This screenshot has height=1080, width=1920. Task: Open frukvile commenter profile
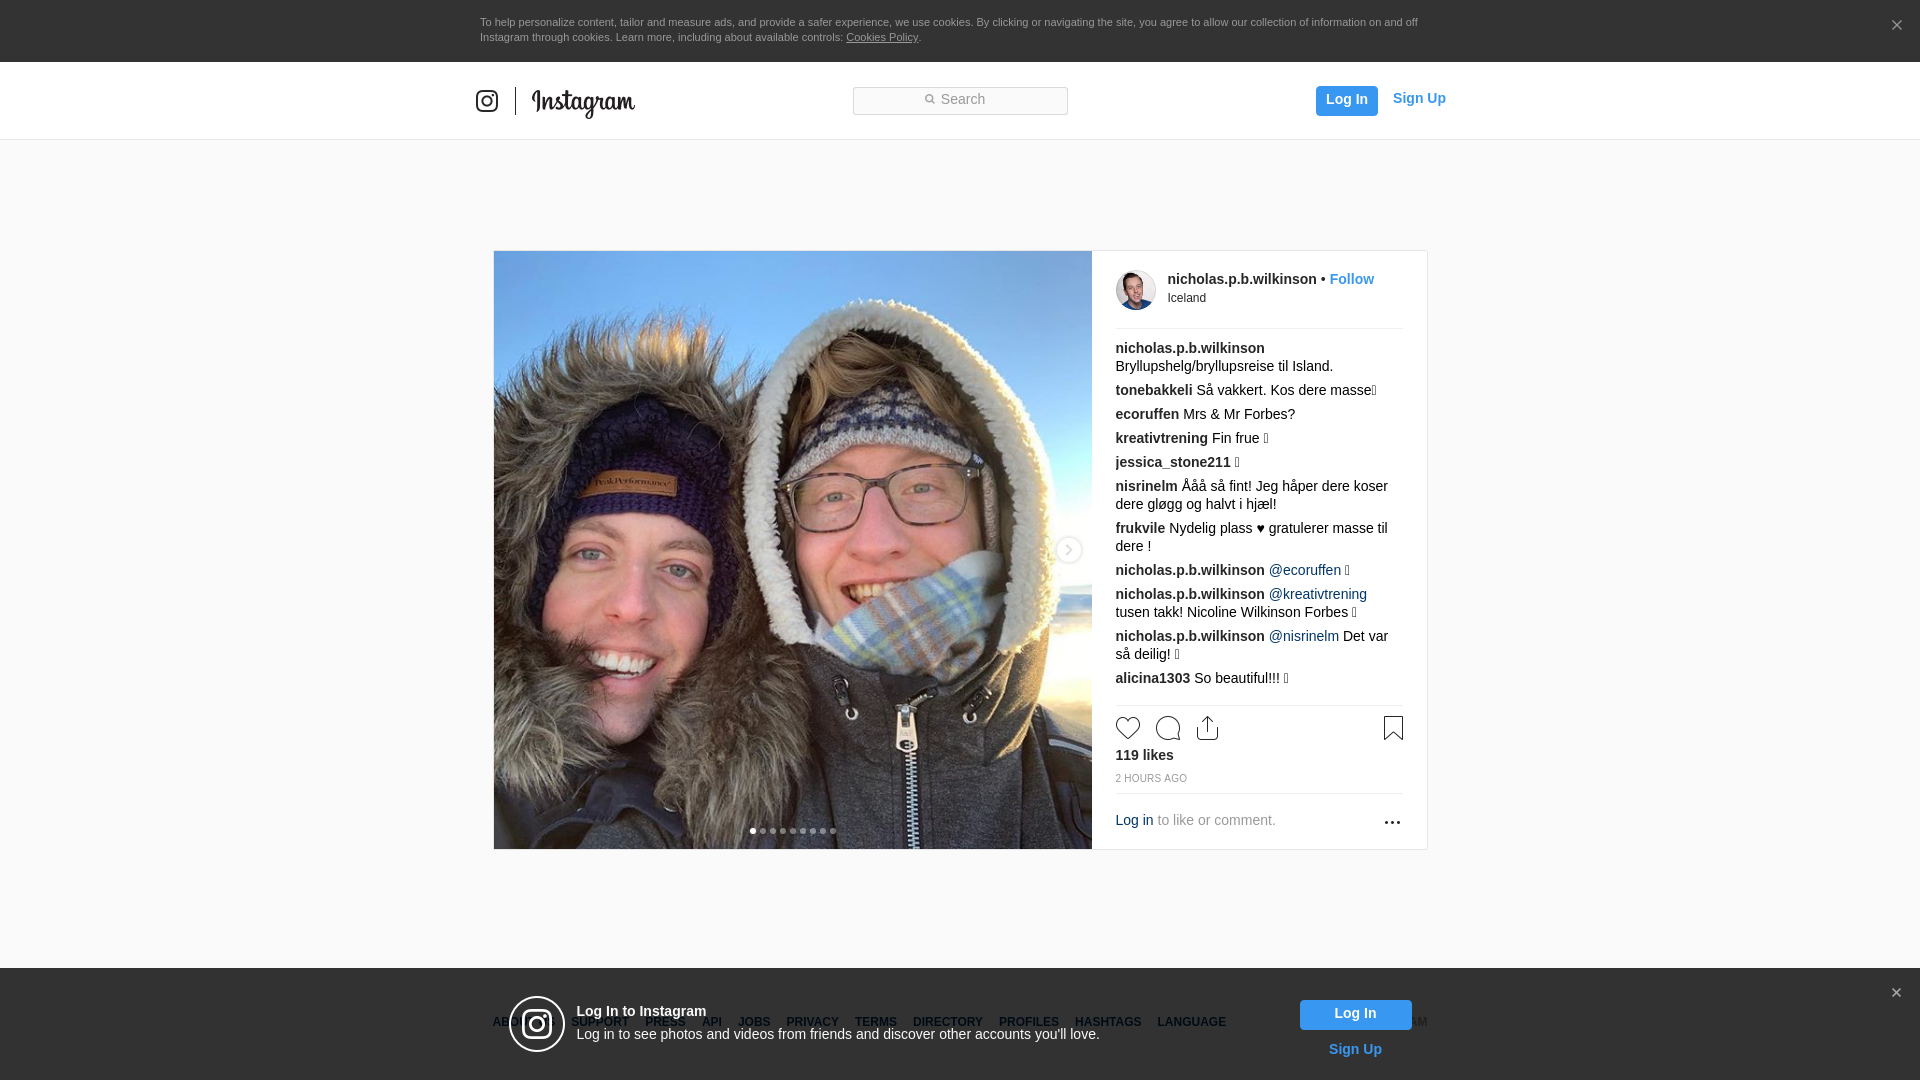(1140, 528)
